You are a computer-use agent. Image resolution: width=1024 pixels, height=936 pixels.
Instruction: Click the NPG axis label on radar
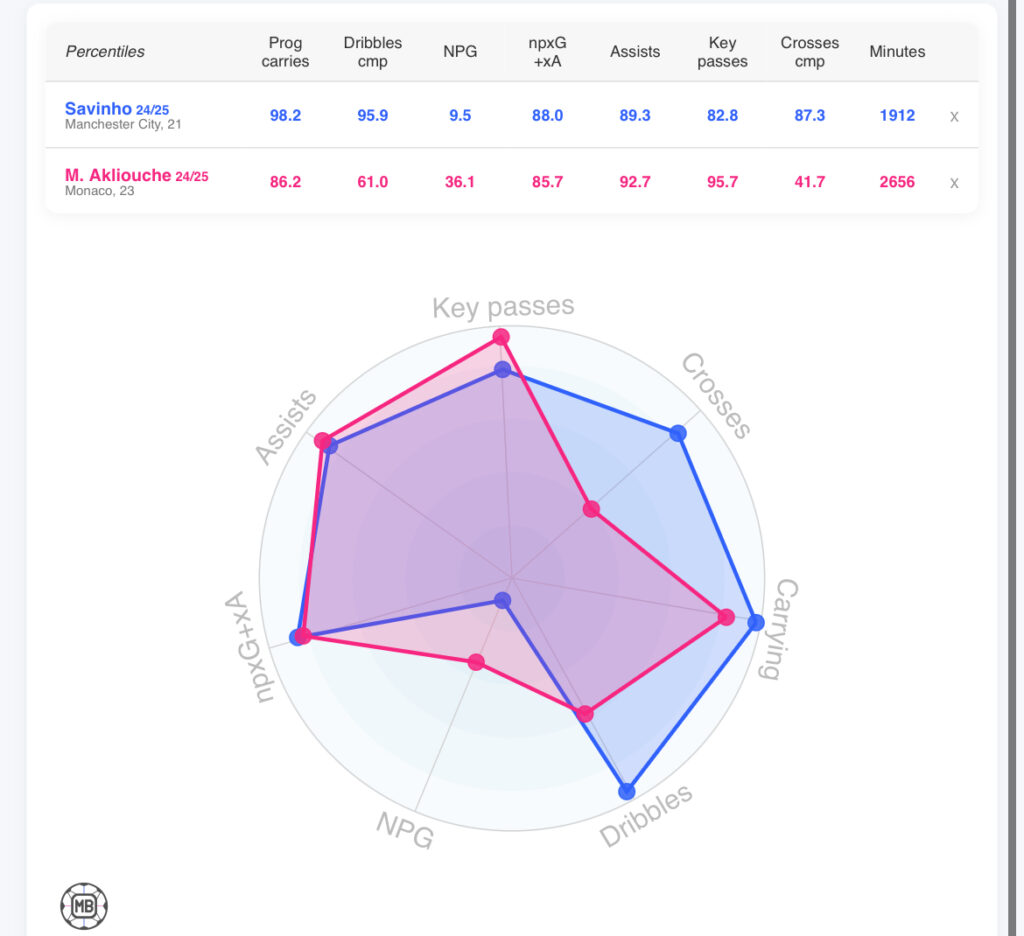[405, 830]
